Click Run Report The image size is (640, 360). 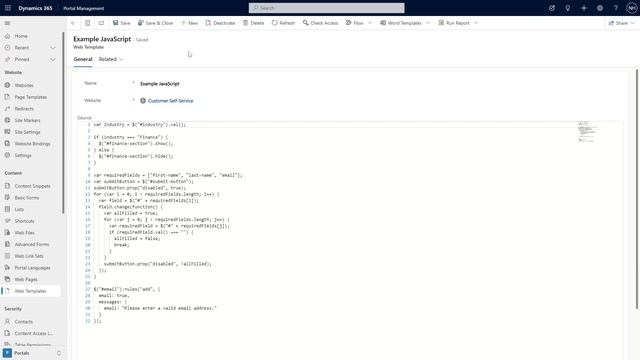pyautogui.click(x=454, y=23)
